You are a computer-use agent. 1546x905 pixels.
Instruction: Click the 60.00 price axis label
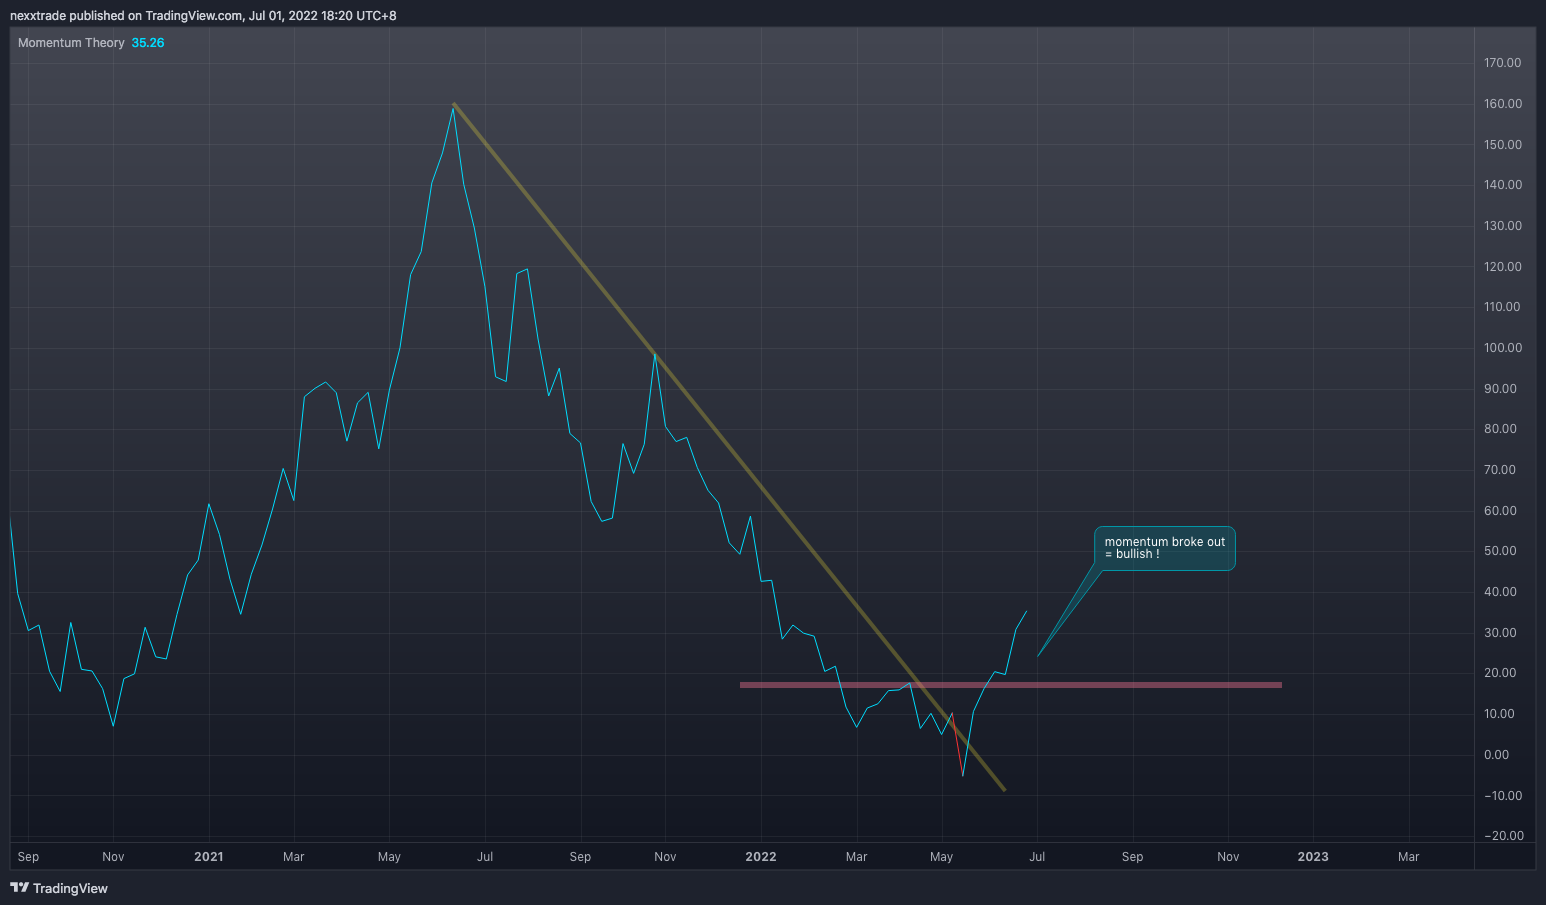[x=1500, y=511]
